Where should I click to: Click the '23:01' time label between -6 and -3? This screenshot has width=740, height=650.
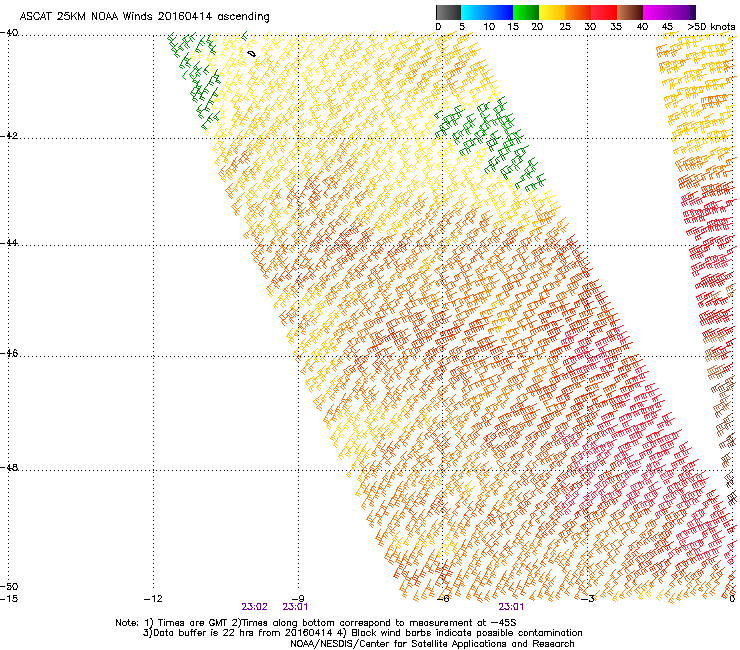point(511,607)
